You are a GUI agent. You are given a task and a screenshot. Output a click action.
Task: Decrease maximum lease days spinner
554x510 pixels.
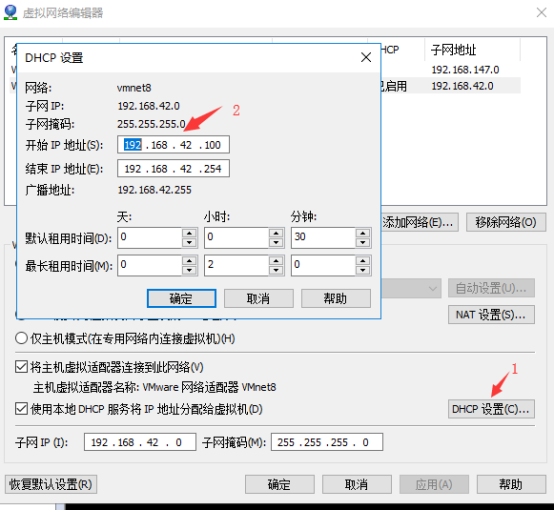tap(189, 270)
